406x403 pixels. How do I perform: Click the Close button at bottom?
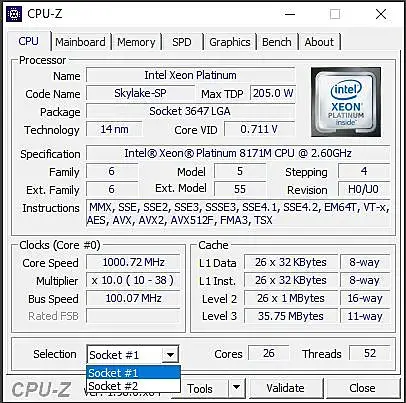click(x=362, y=388)
